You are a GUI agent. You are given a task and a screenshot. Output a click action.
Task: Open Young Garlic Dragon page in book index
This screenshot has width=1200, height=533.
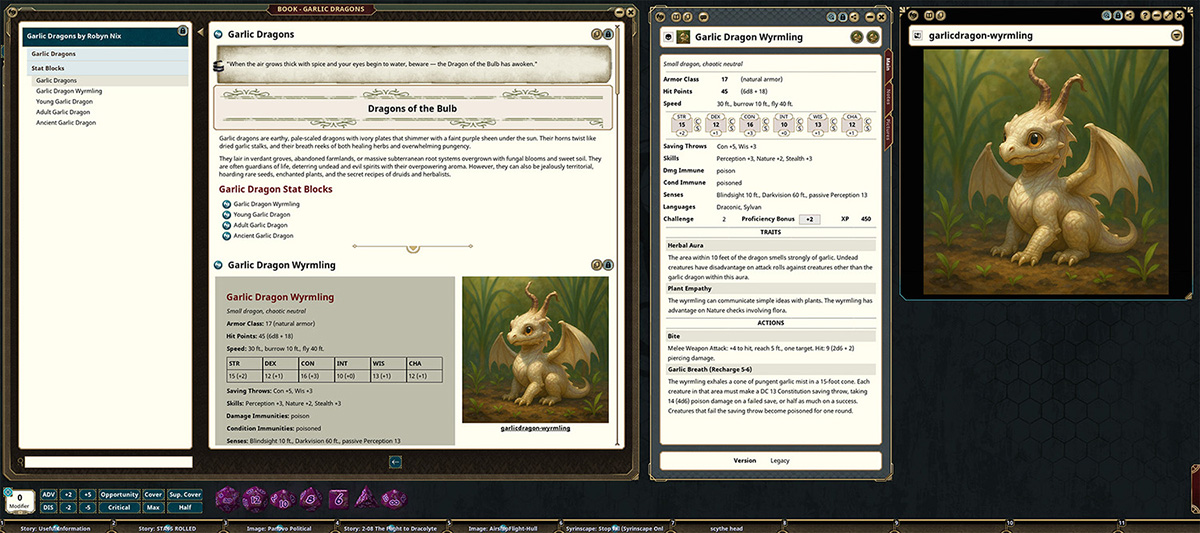click(x=65, y=102)
